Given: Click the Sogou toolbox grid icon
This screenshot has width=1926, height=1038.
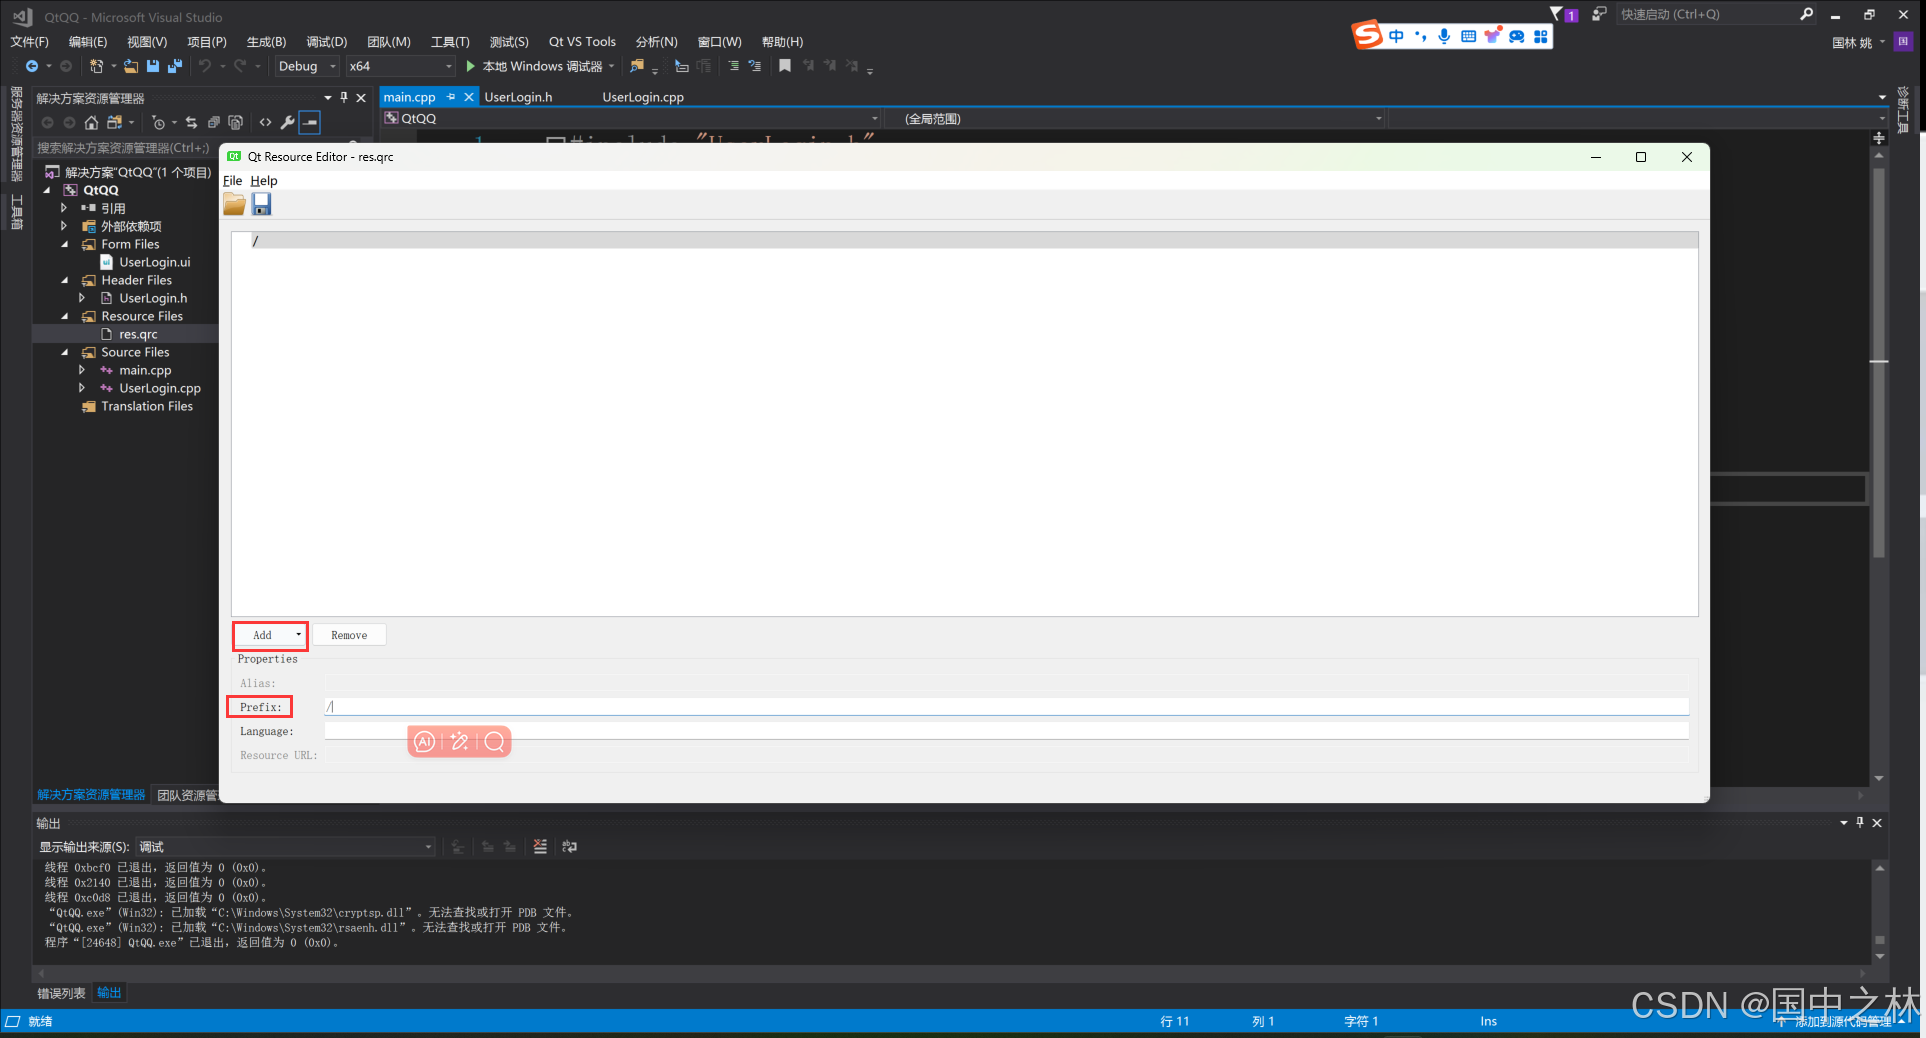Looking at the screenshot, I should coord(1541,36).
